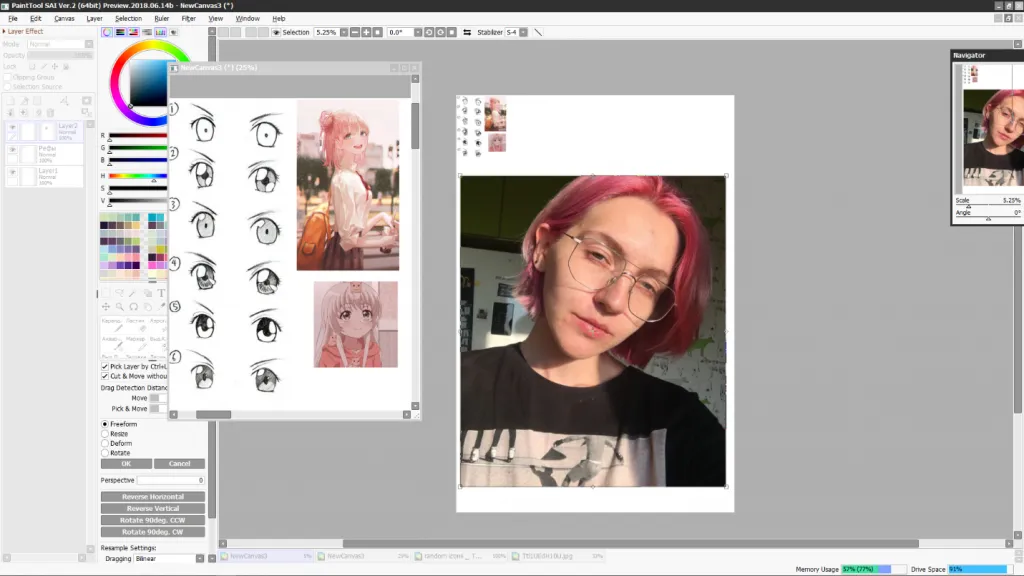The width and height of the screenshot is (1024, 576).
Task: Click the Reverse Horizontal button
Action: tap(153, 496)
